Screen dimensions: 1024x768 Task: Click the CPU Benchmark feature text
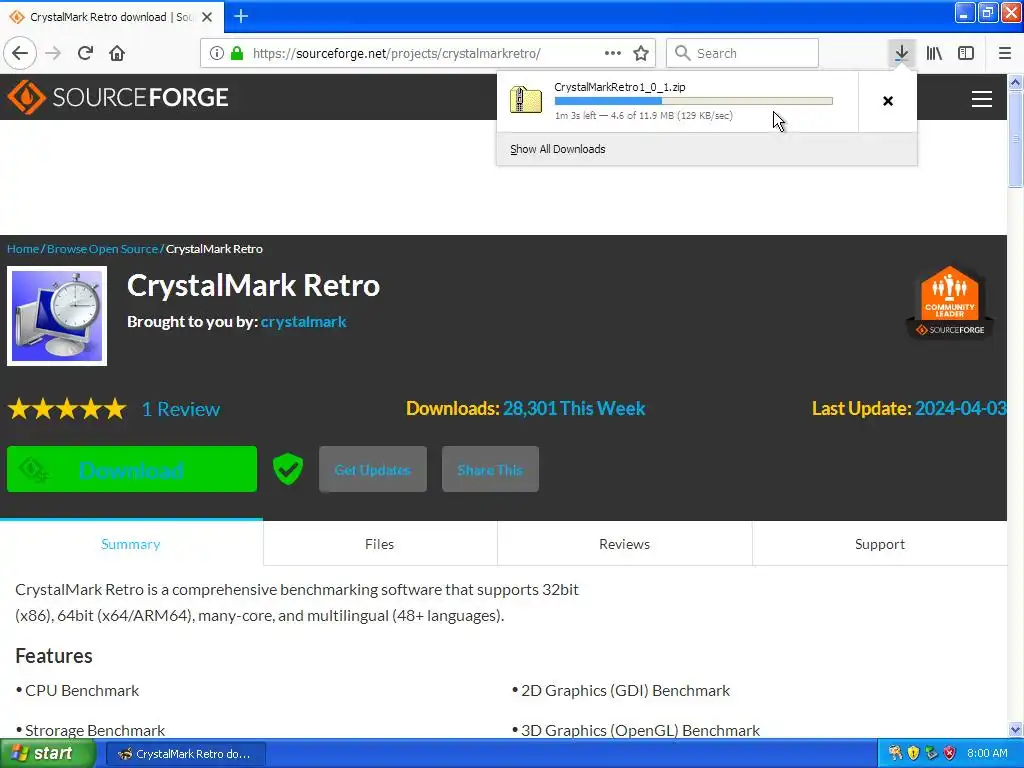[82, 690]
